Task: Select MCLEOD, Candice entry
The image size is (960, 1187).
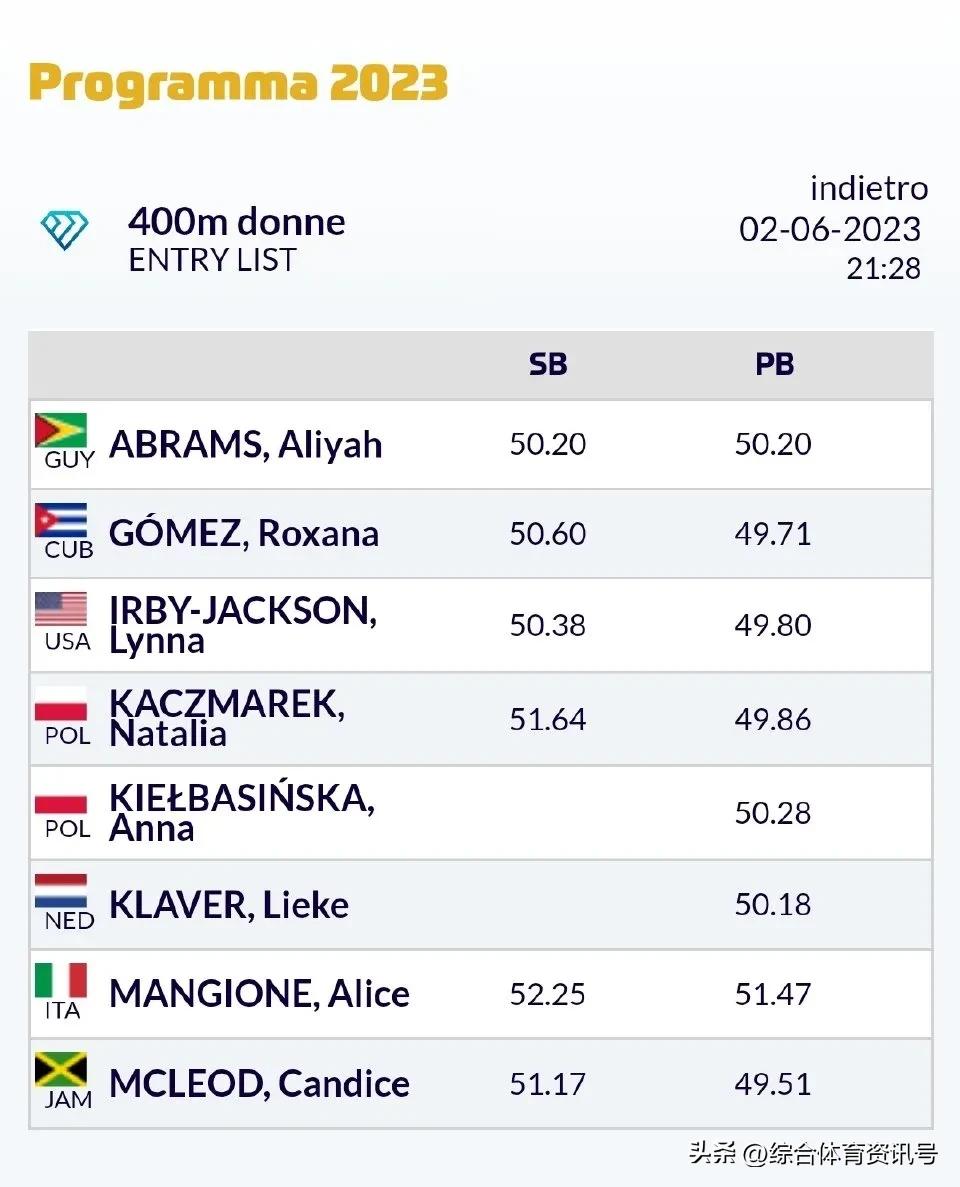Action: [x=259, y=1084]
